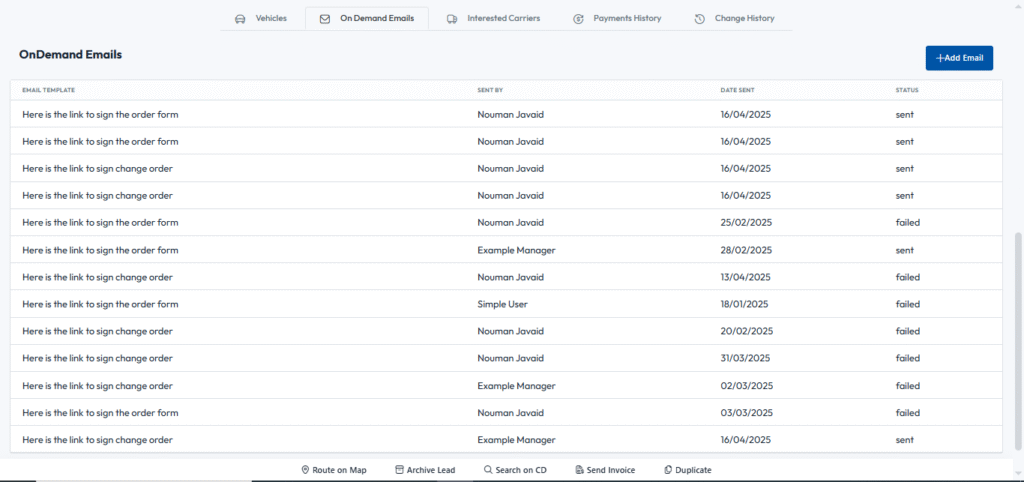Click the truck icon on Interested Carriers

click(x=452, y=19)
